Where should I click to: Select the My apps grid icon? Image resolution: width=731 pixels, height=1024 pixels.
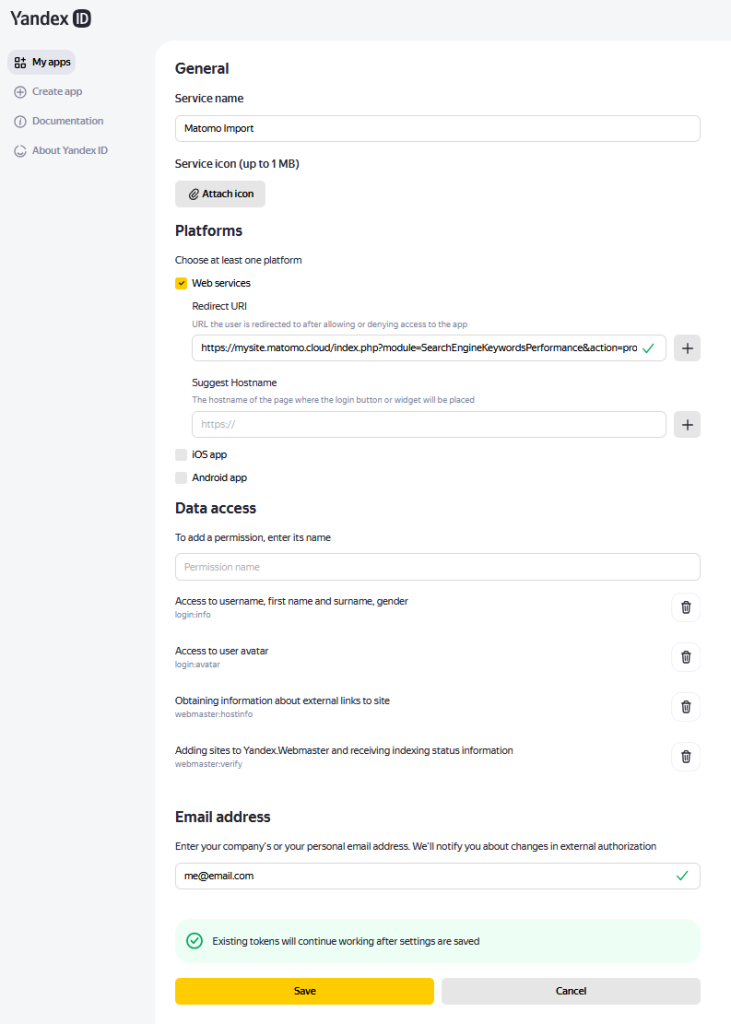pos(21,61)
